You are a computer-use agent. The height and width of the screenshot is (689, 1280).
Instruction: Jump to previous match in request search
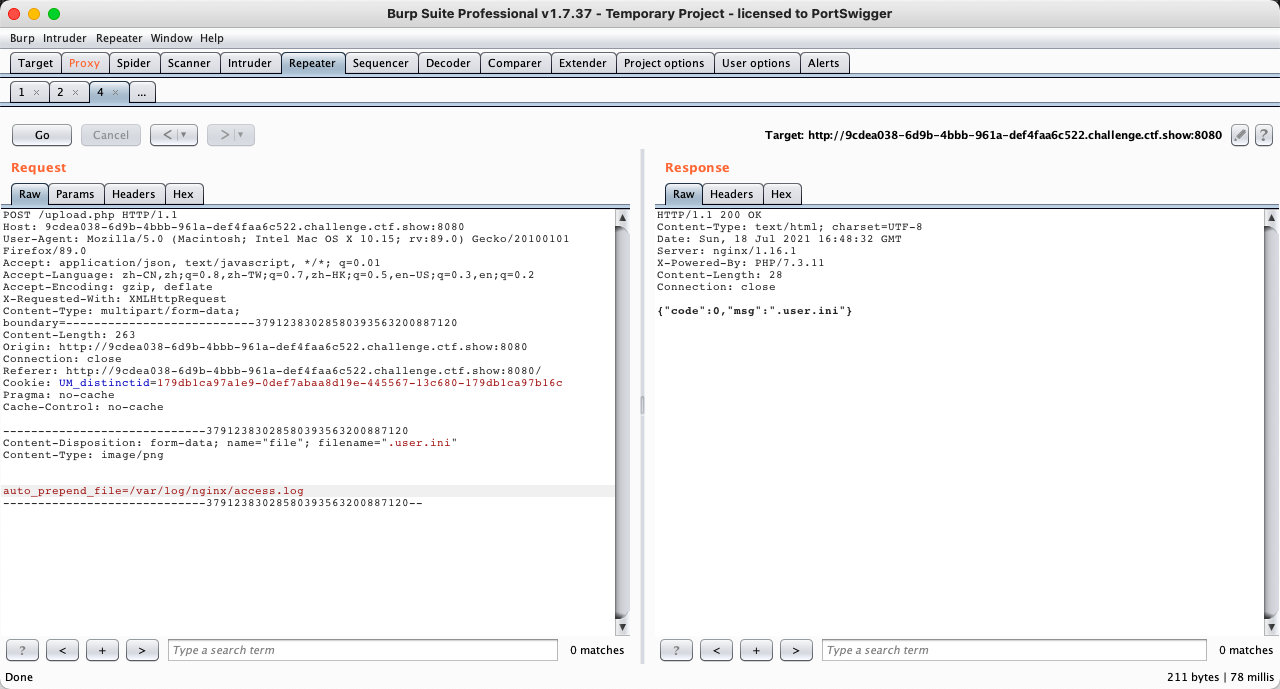(x=62, y=650)
